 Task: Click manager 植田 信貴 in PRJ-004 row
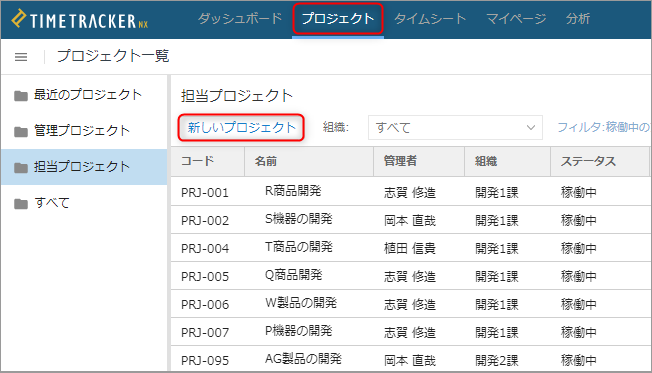(x=410, y=249)
